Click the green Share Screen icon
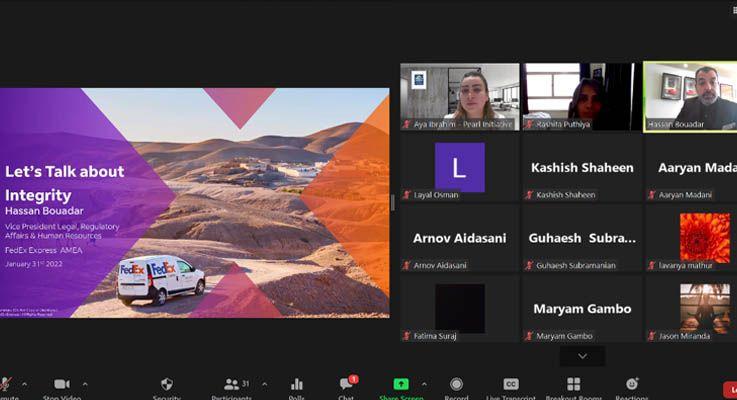 click(401, 384)
